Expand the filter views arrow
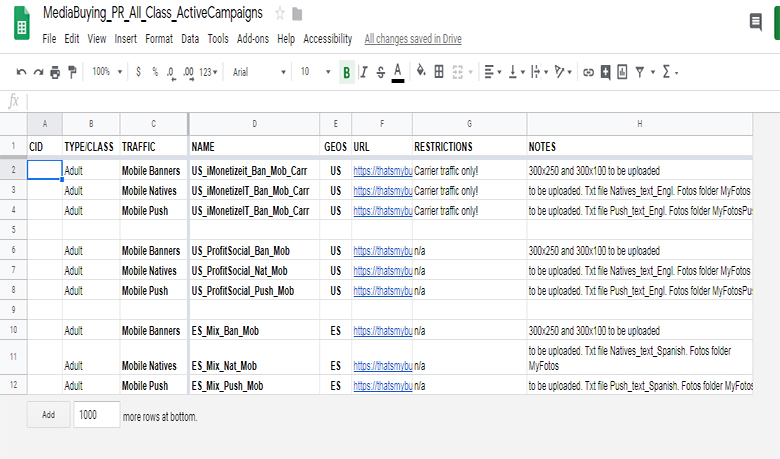The width and height of the screenshot is (780, 459). (653, 73)
